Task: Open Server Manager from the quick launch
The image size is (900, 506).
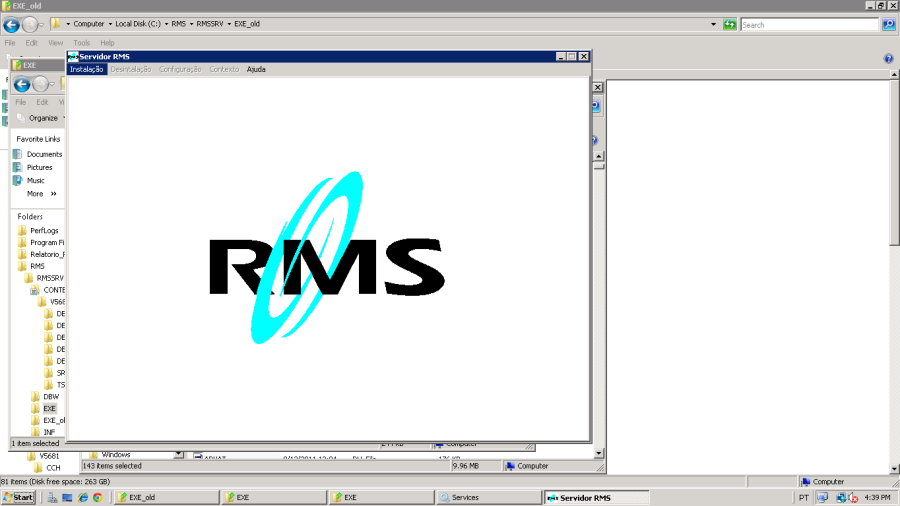Action: (x=52, y=497)
